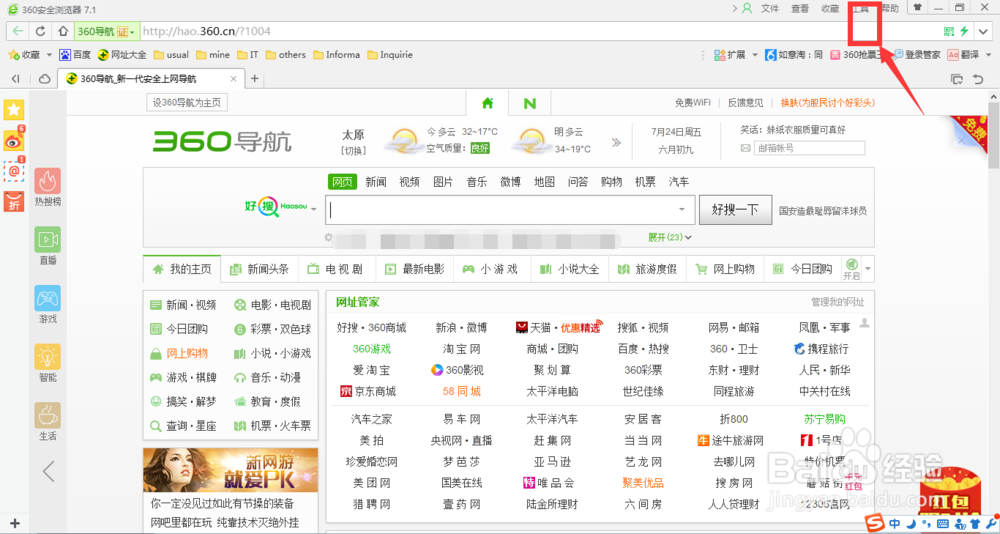The height and width of the screenshot is (534, 1000).
Task: Select the 图片 search type
Action: 443,182
